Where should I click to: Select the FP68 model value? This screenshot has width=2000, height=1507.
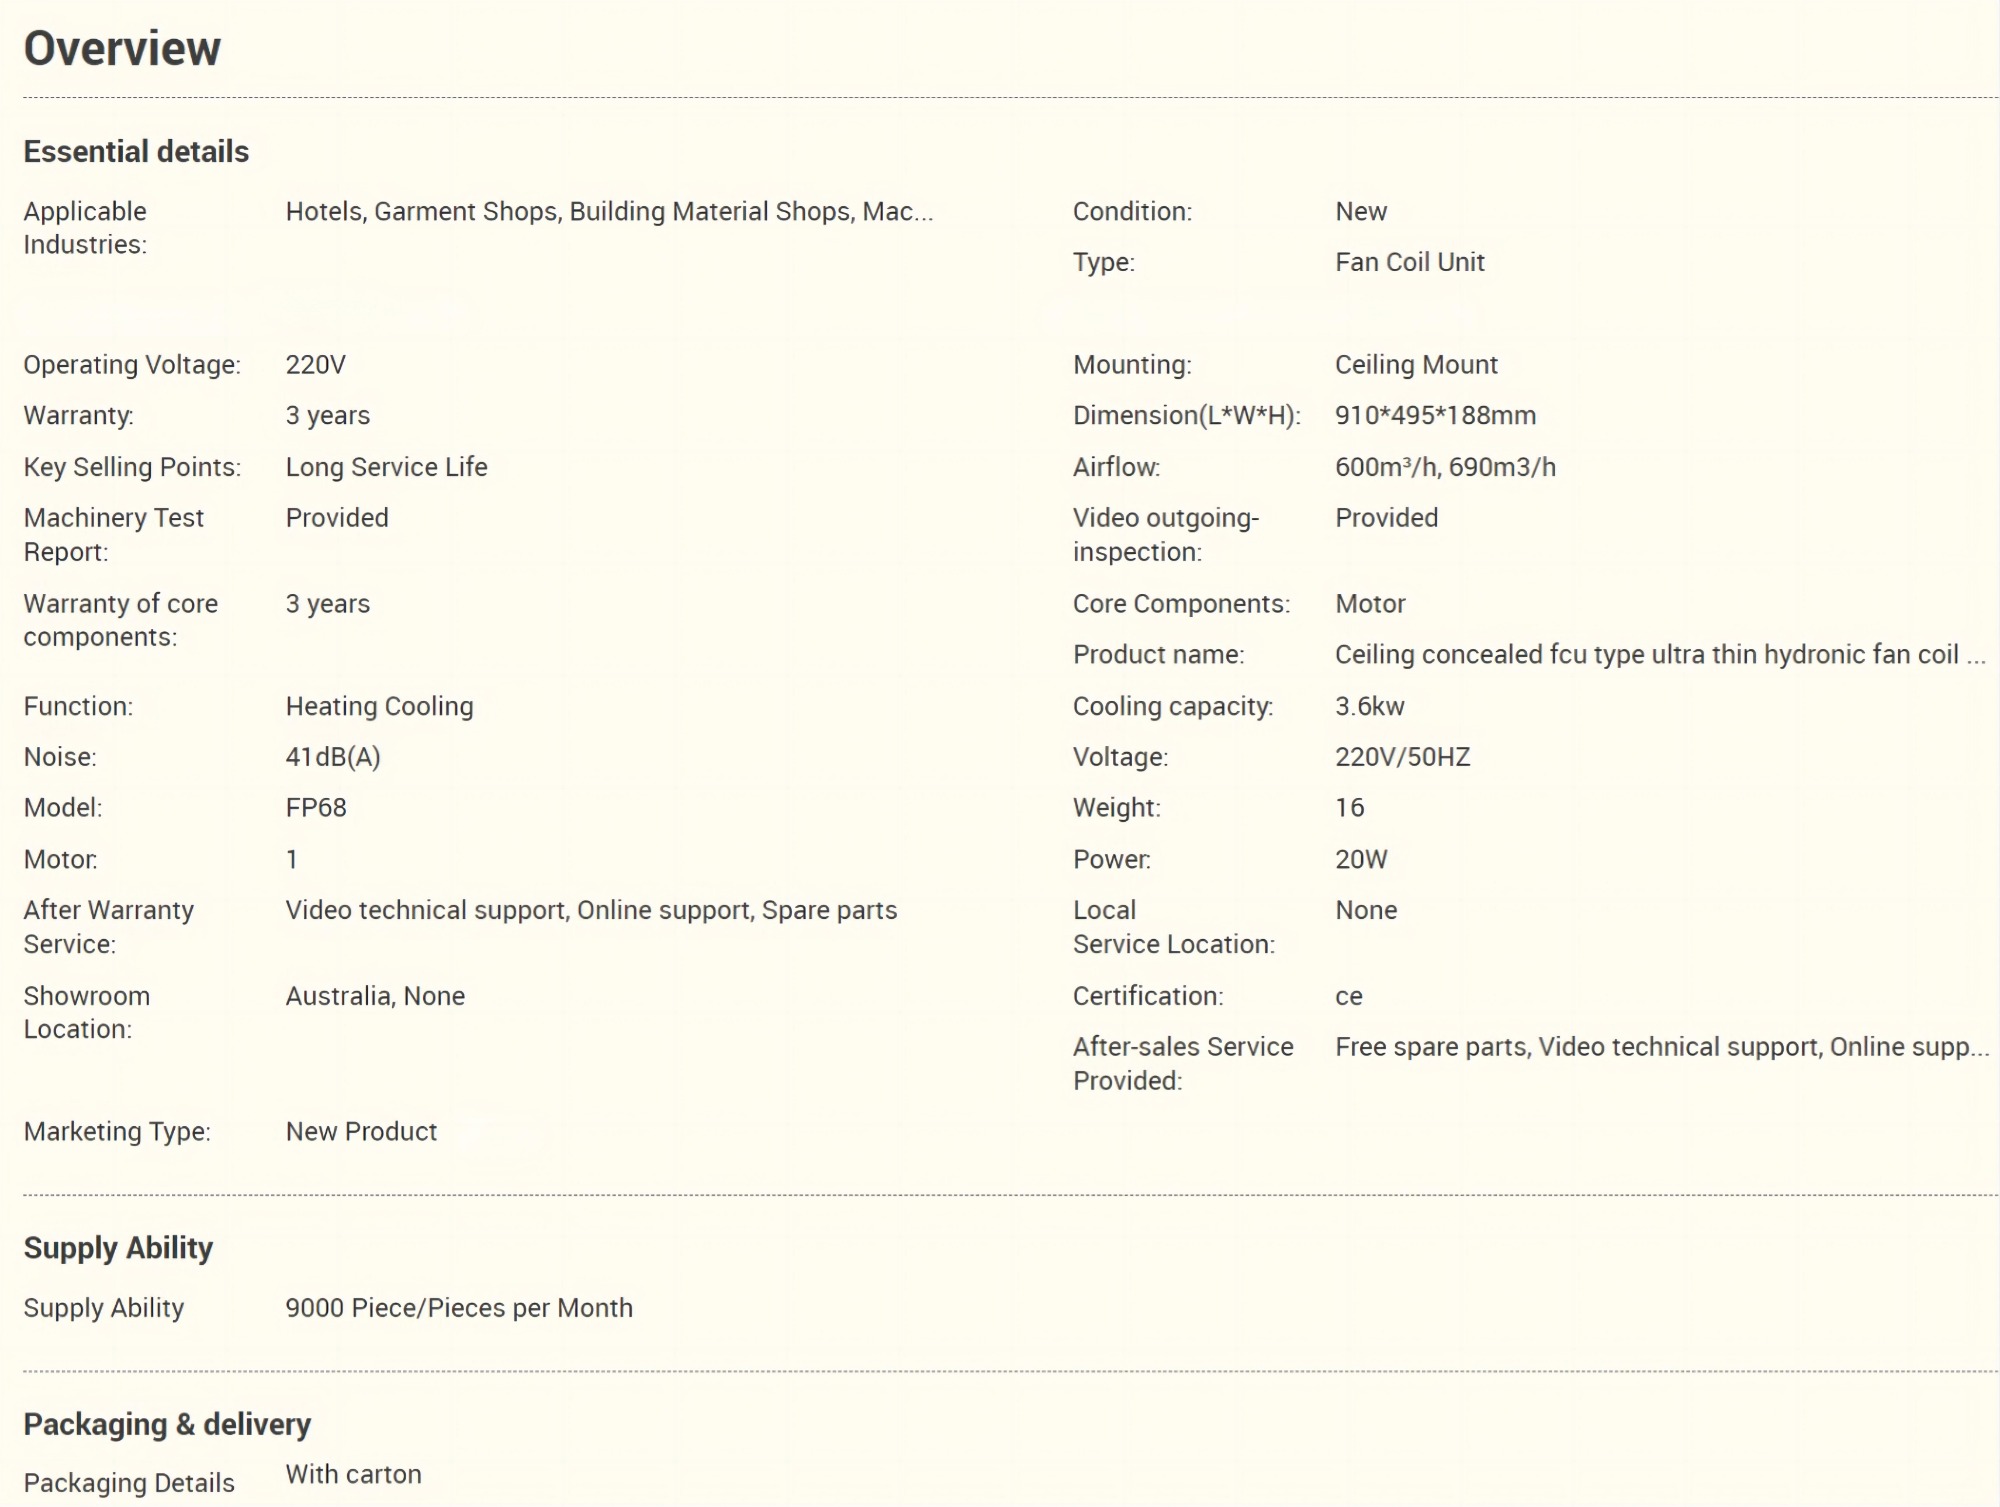click(x=316, y=808)
